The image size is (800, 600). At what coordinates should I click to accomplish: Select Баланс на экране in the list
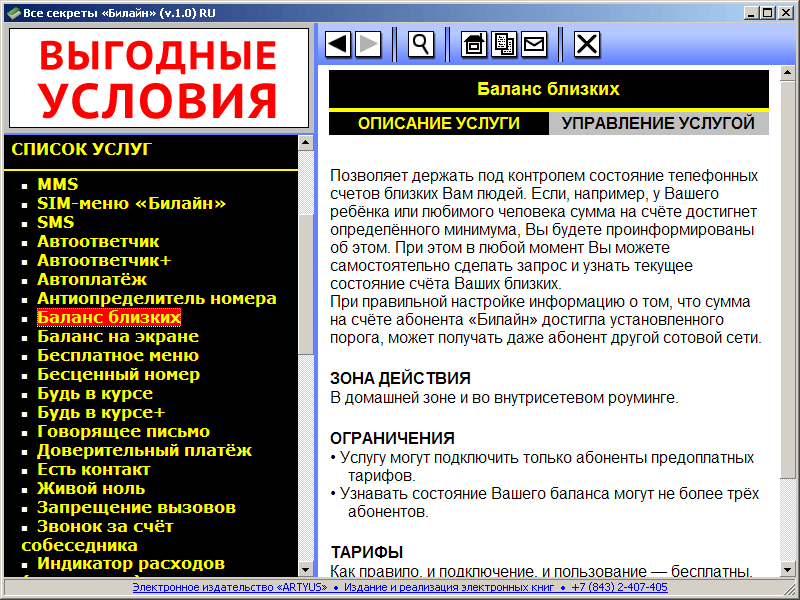(118, 336)
